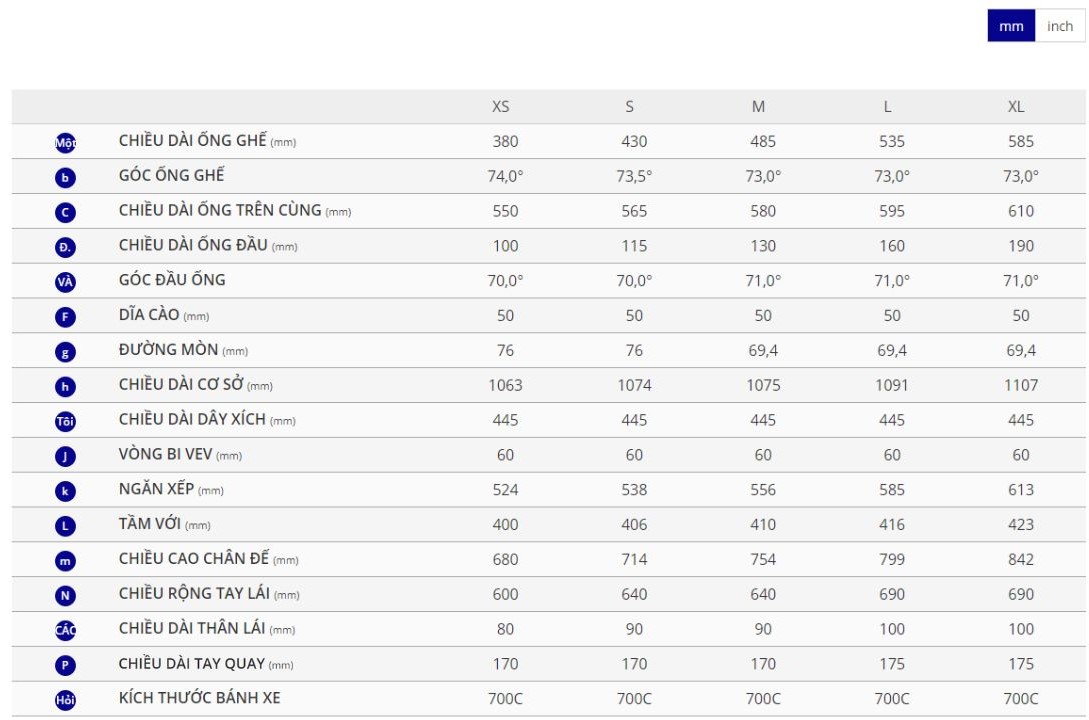The width and height of the screenshot is (1089, 720).
Task: Click the 'b' icon beside GÓC ỐNG GHẾ
Action: [x=65, y=178]
